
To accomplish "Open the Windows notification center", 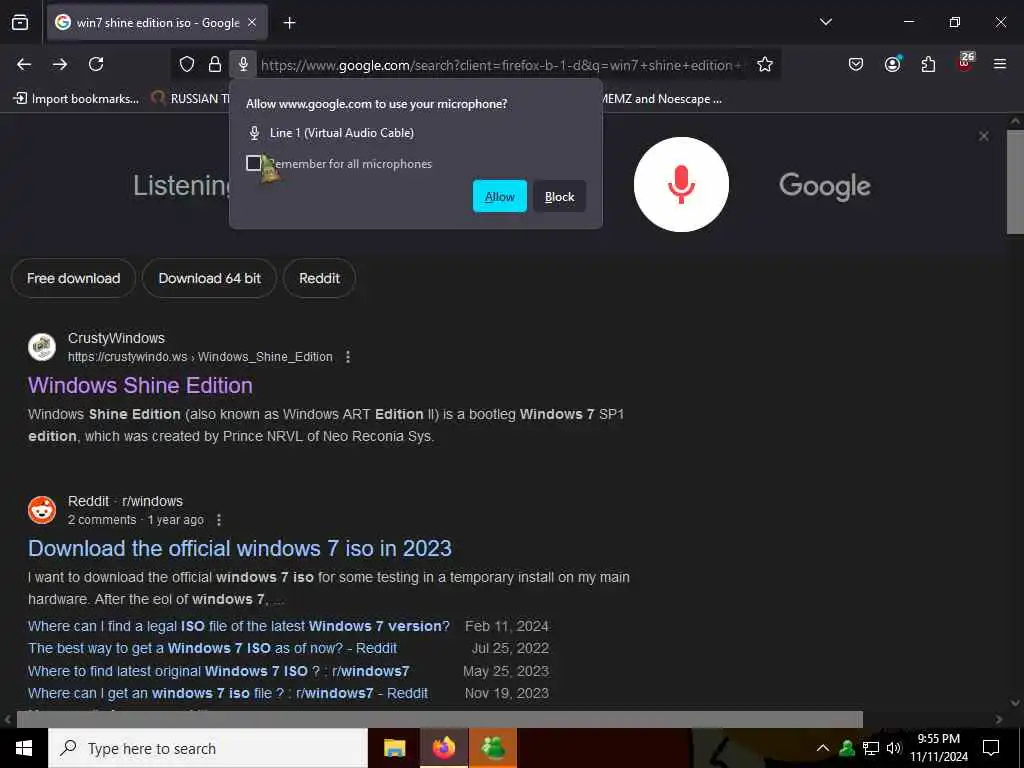I will (x=991, y=748).
